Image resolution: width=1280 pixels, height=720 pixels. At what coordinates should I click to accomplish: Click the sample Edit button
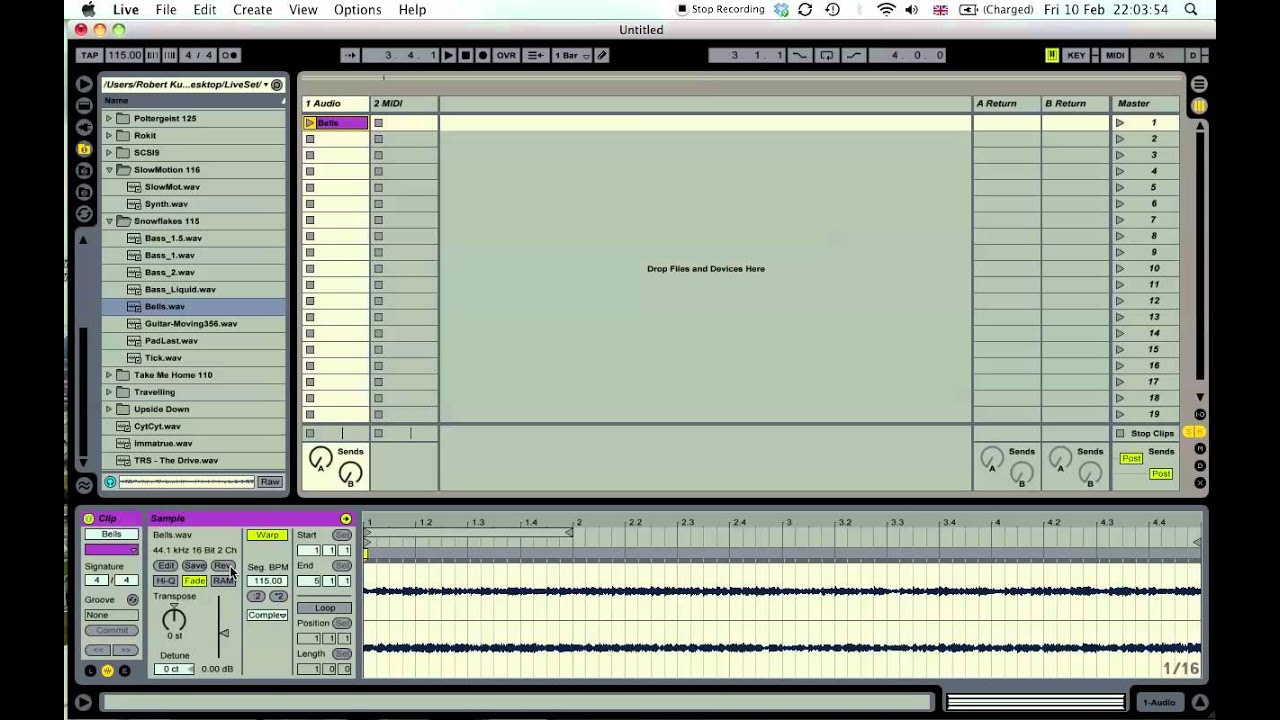pos(165,566)
